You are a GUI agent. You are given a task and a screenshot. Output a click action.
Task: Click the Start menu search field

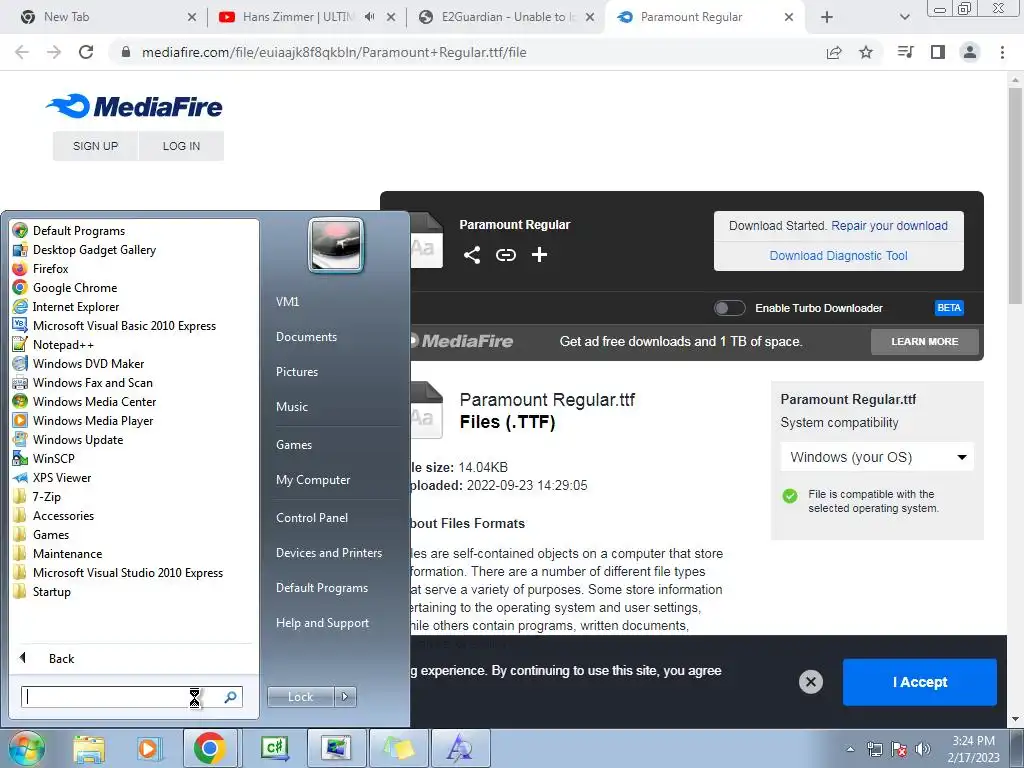point(132,697)
